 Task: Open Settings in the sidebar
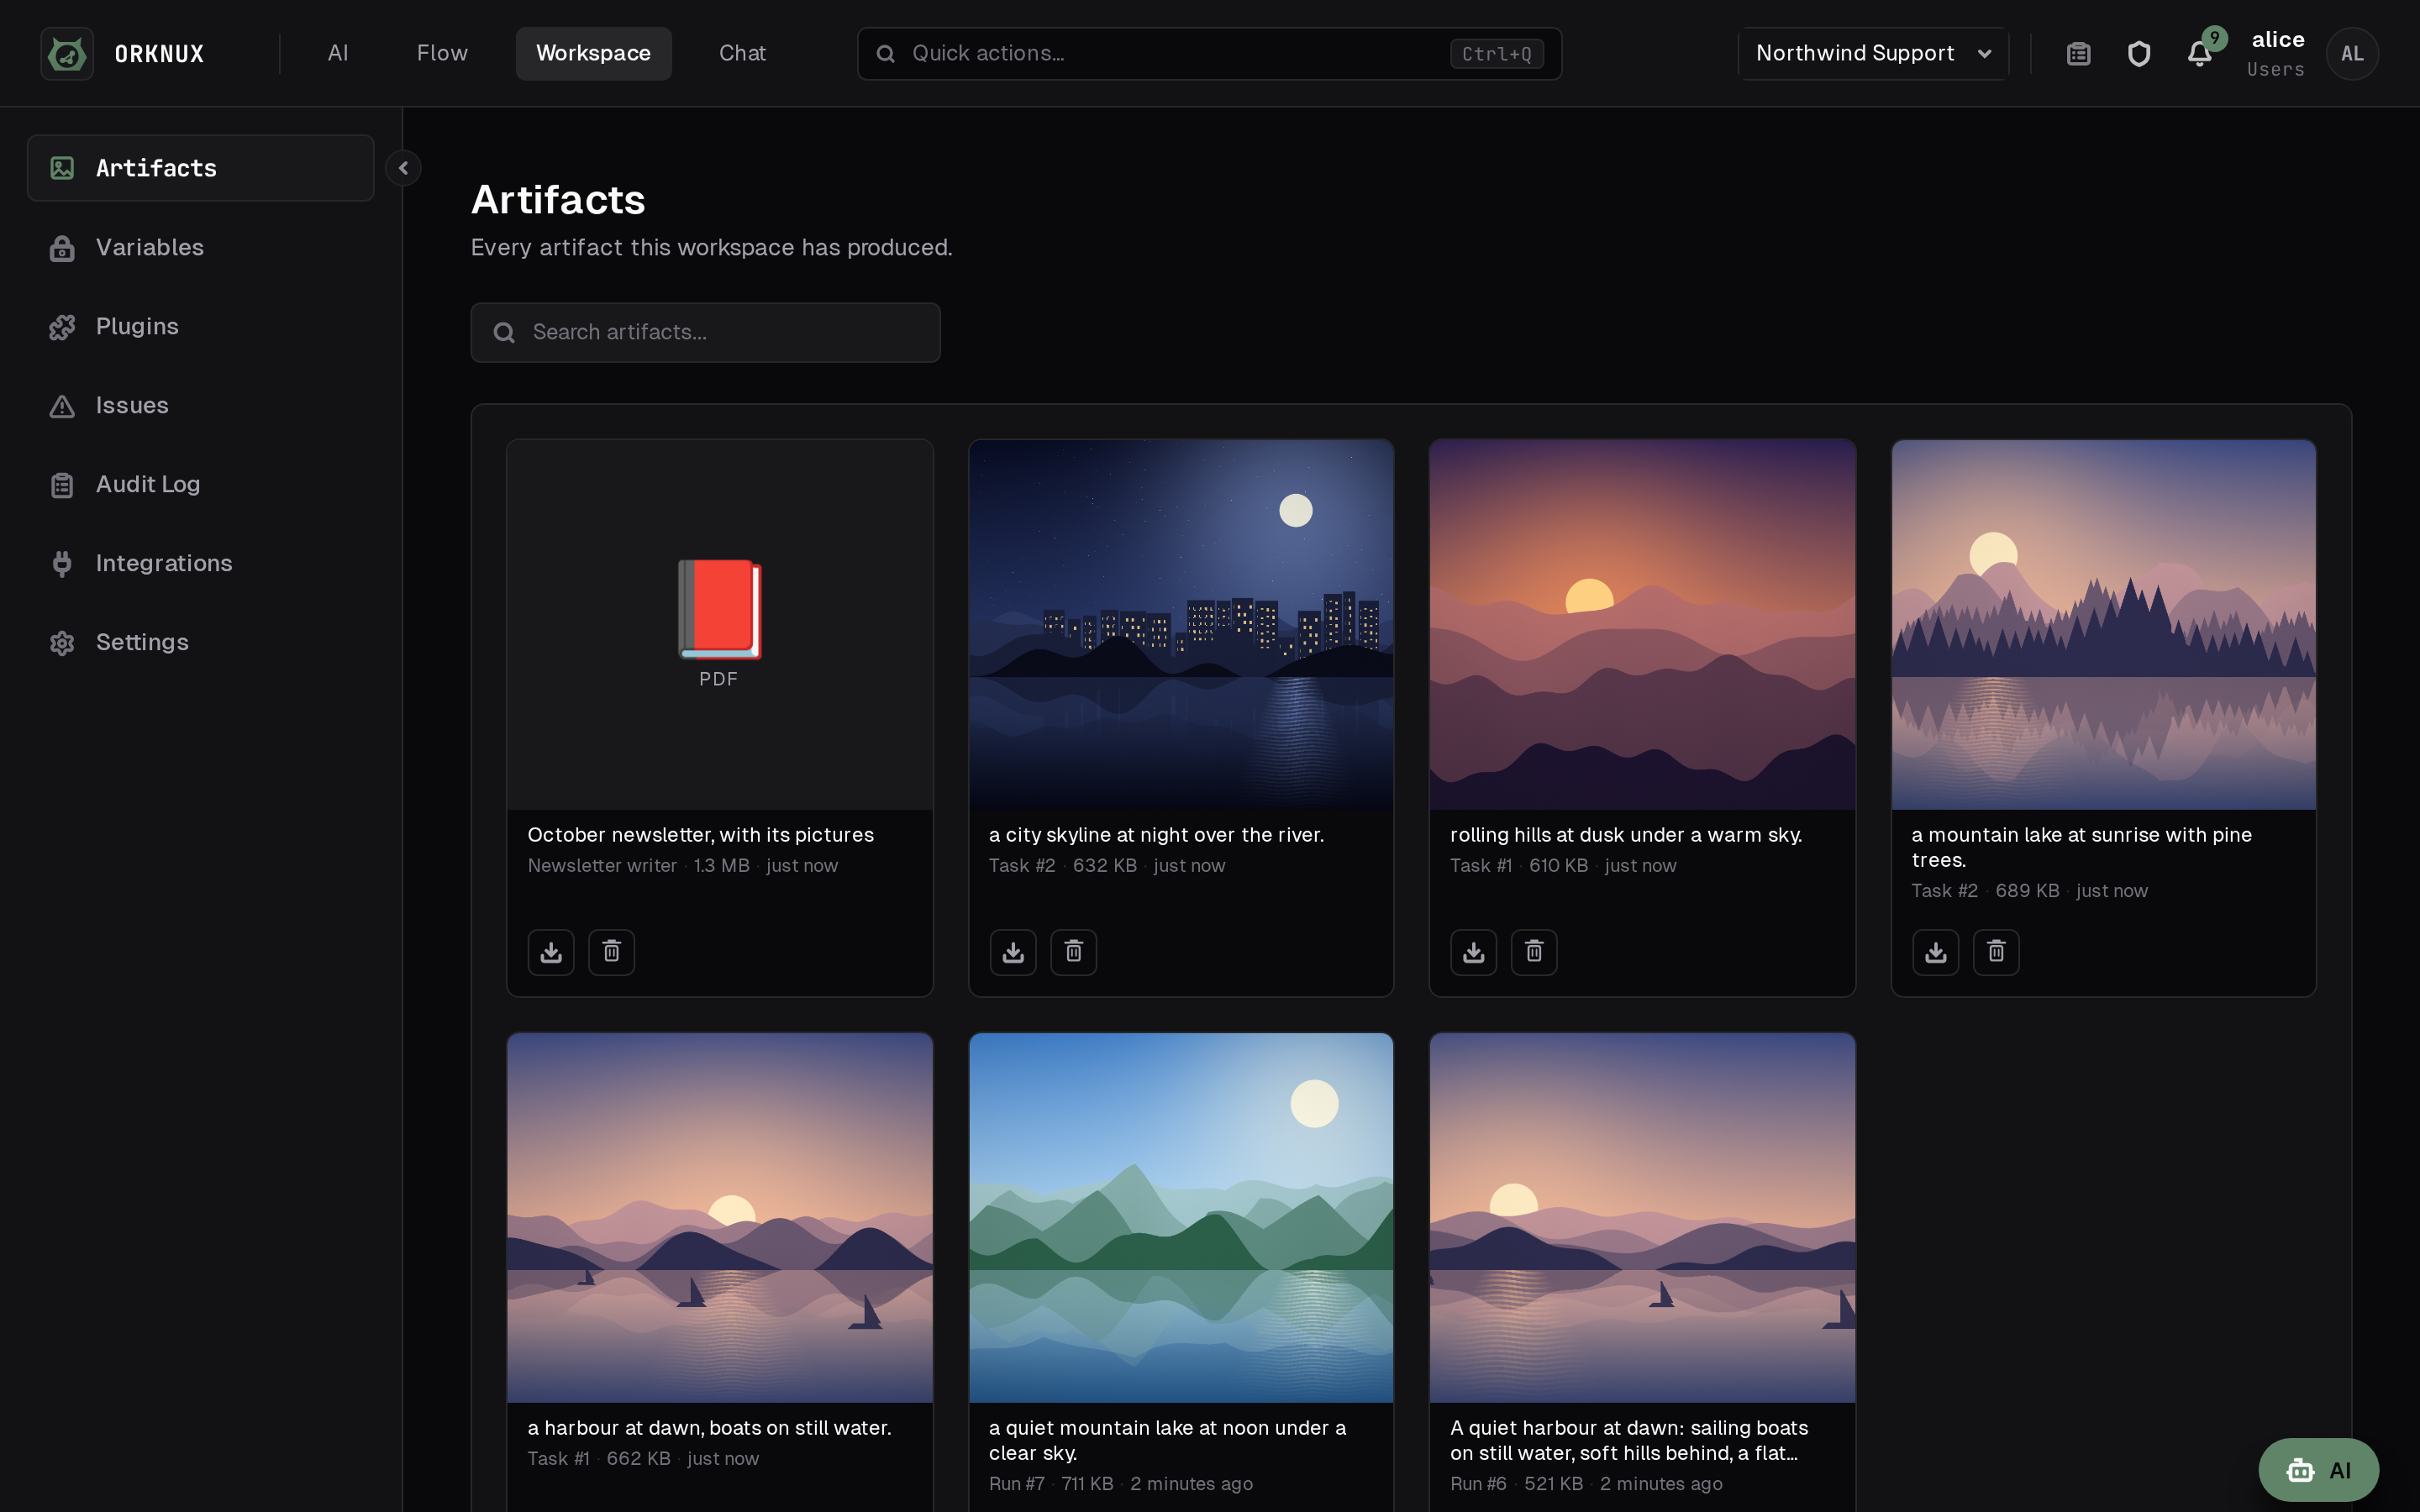200,642
